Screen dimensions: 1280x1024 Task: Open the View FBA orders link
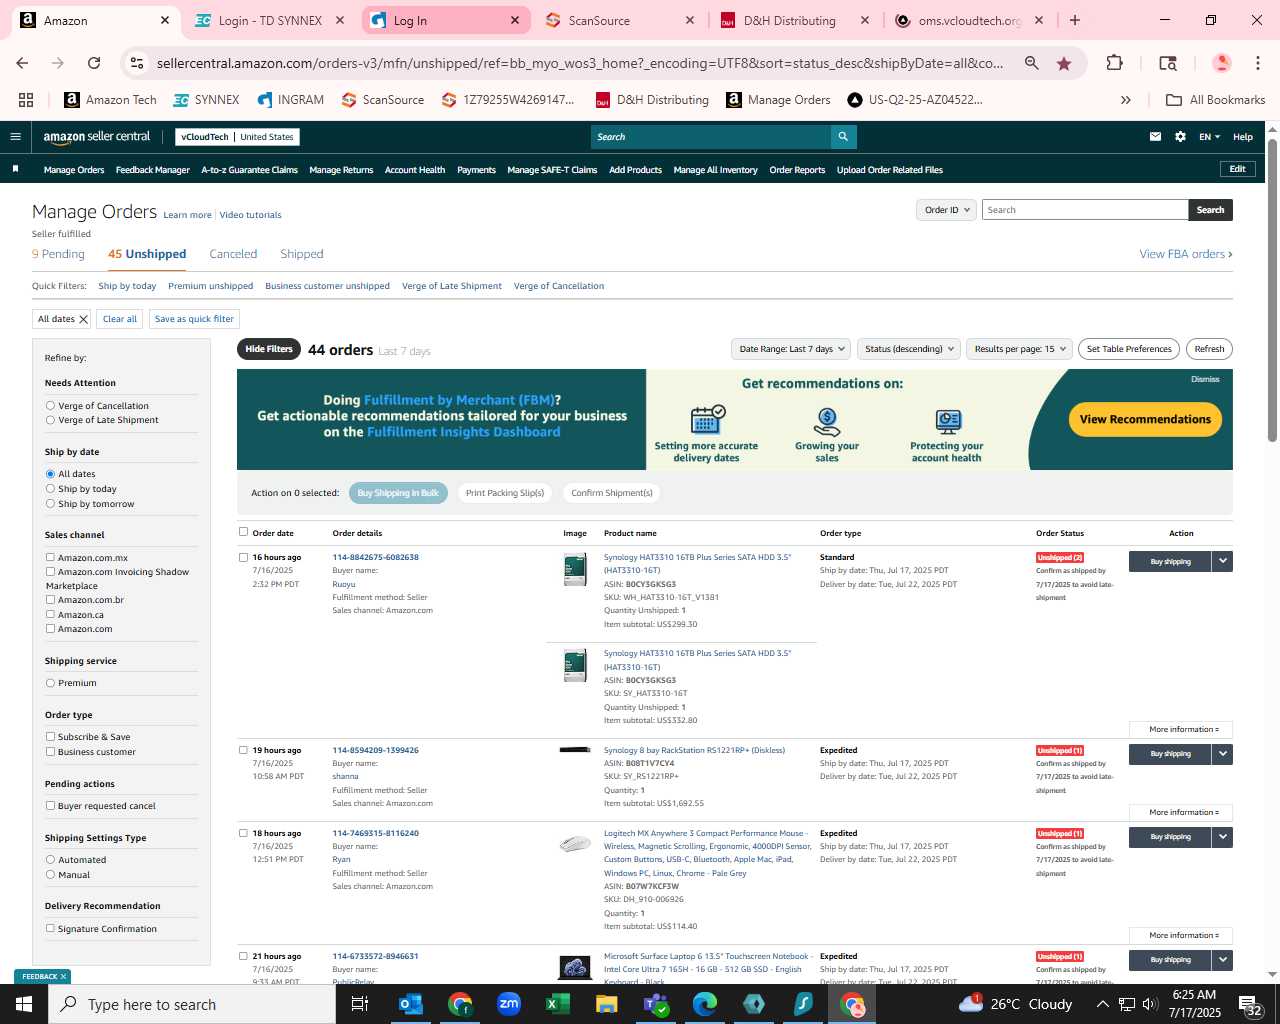coord(1186,254)
